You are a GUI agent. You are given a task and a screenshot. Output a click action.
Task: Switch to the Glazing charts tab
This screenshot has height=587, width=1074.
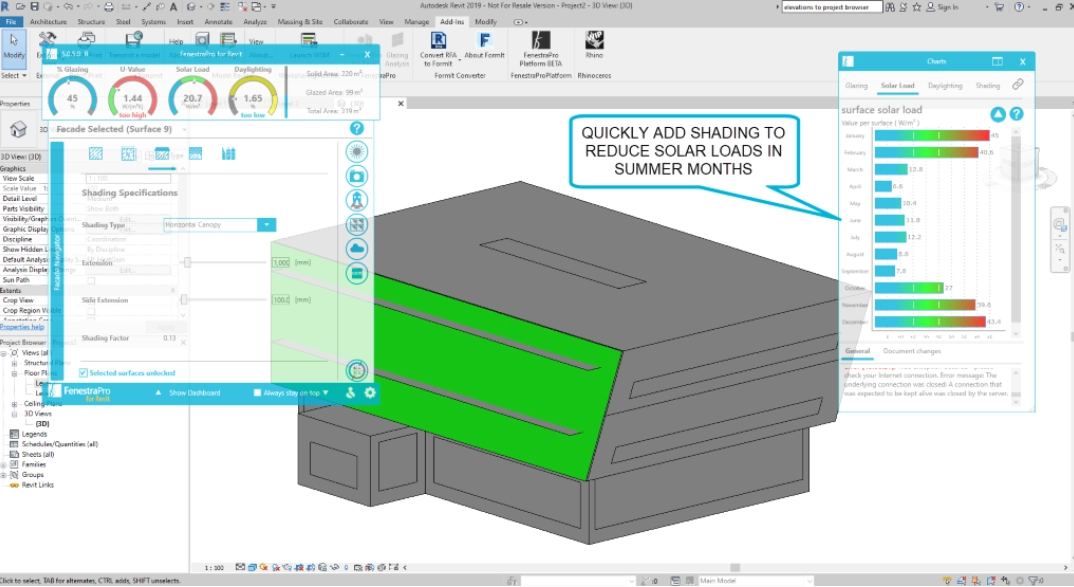(856, 86)
